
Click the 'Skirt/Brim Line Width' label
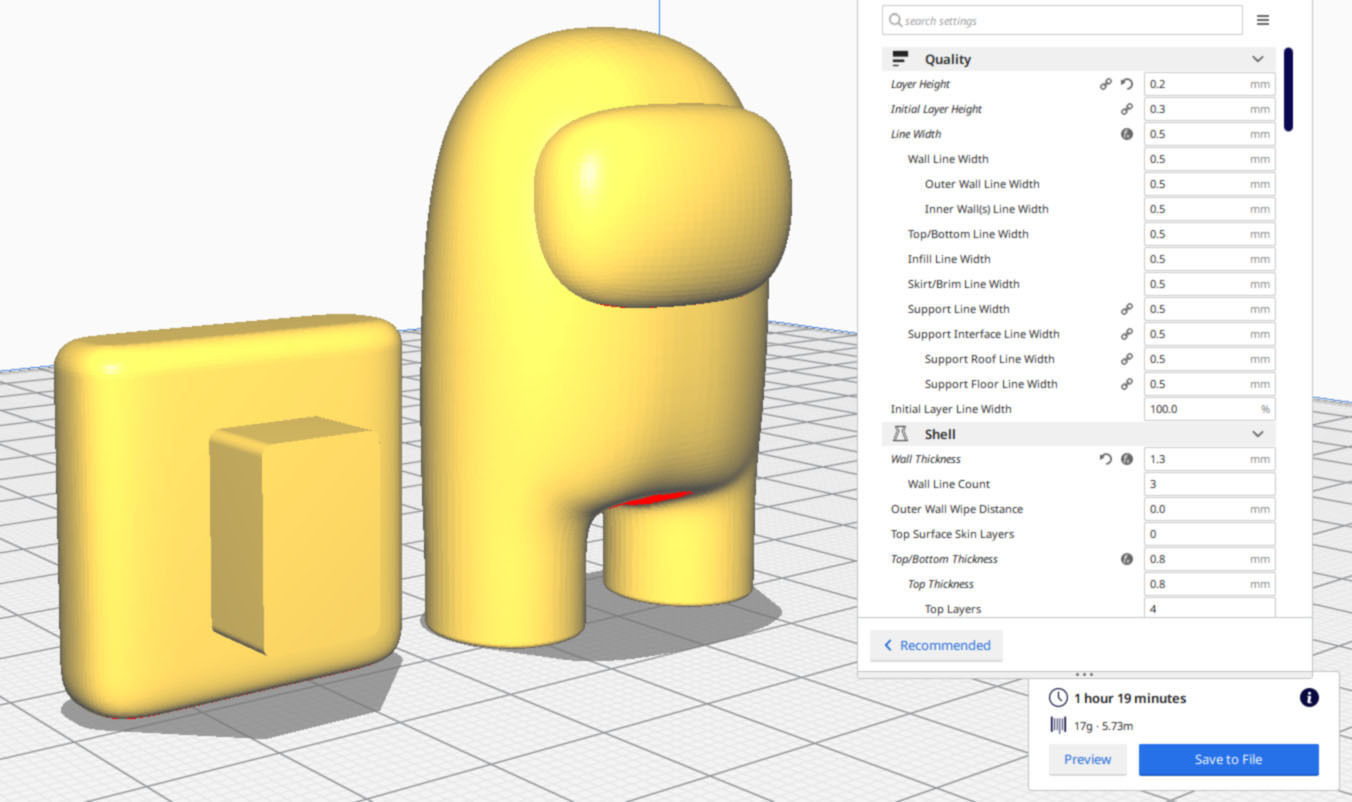coord(964,284)
